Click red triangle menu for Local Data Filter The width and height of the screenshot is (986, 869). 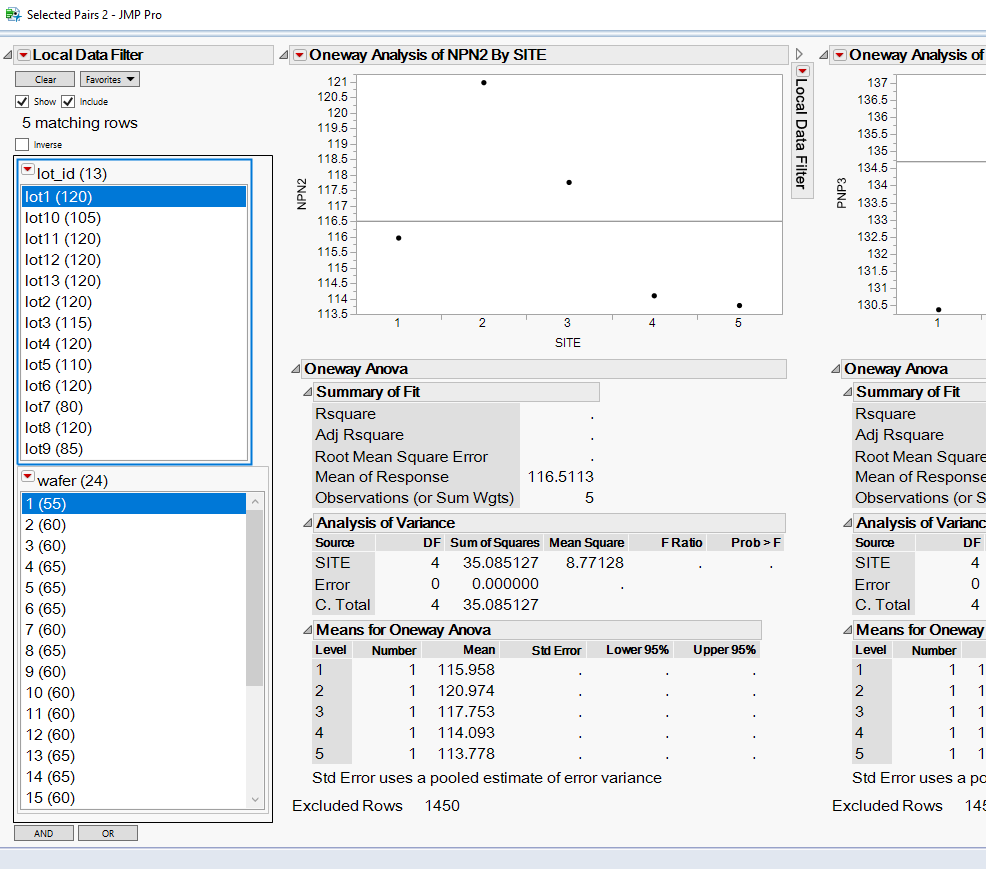pyautogui.click(x=24, y=55)
